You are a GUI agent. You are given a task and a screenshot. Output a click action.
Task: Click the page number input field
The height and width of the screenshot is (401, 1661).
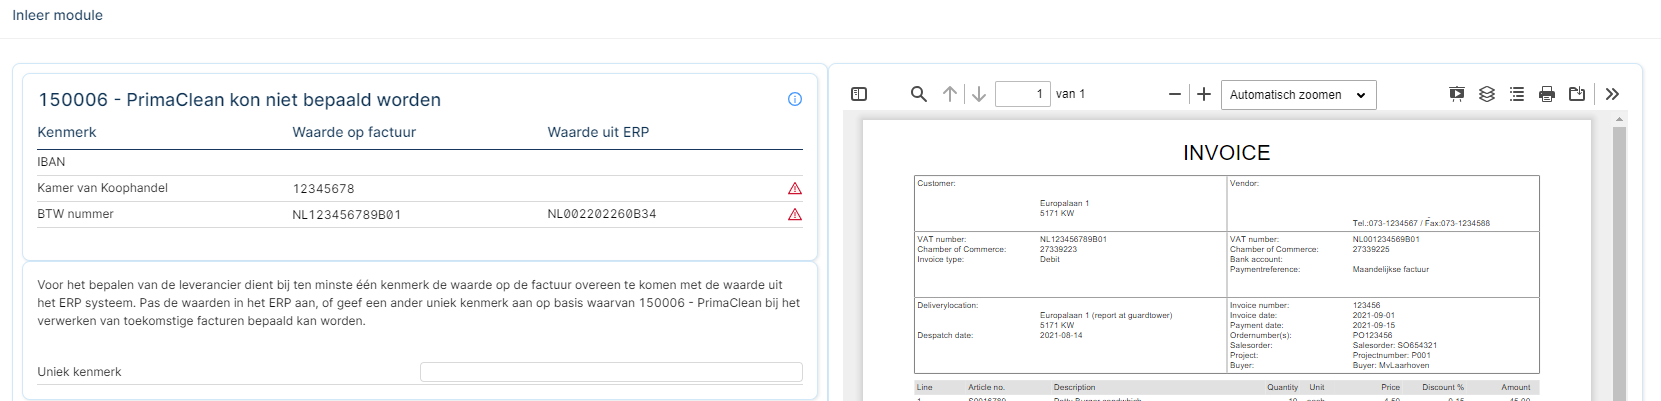[x=1022, y=94]
